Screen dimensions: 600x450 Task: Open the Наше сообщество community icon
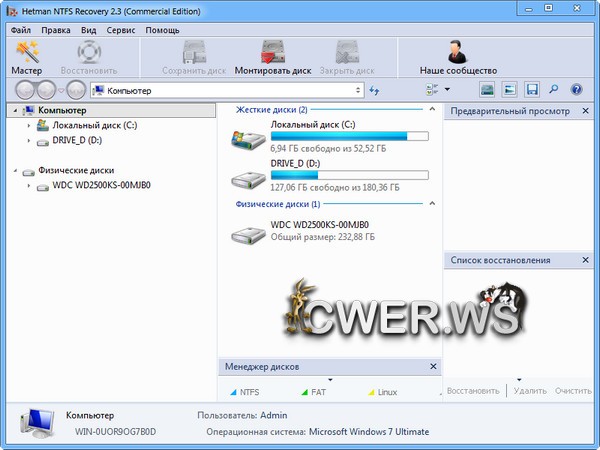(x=458, y=53)
